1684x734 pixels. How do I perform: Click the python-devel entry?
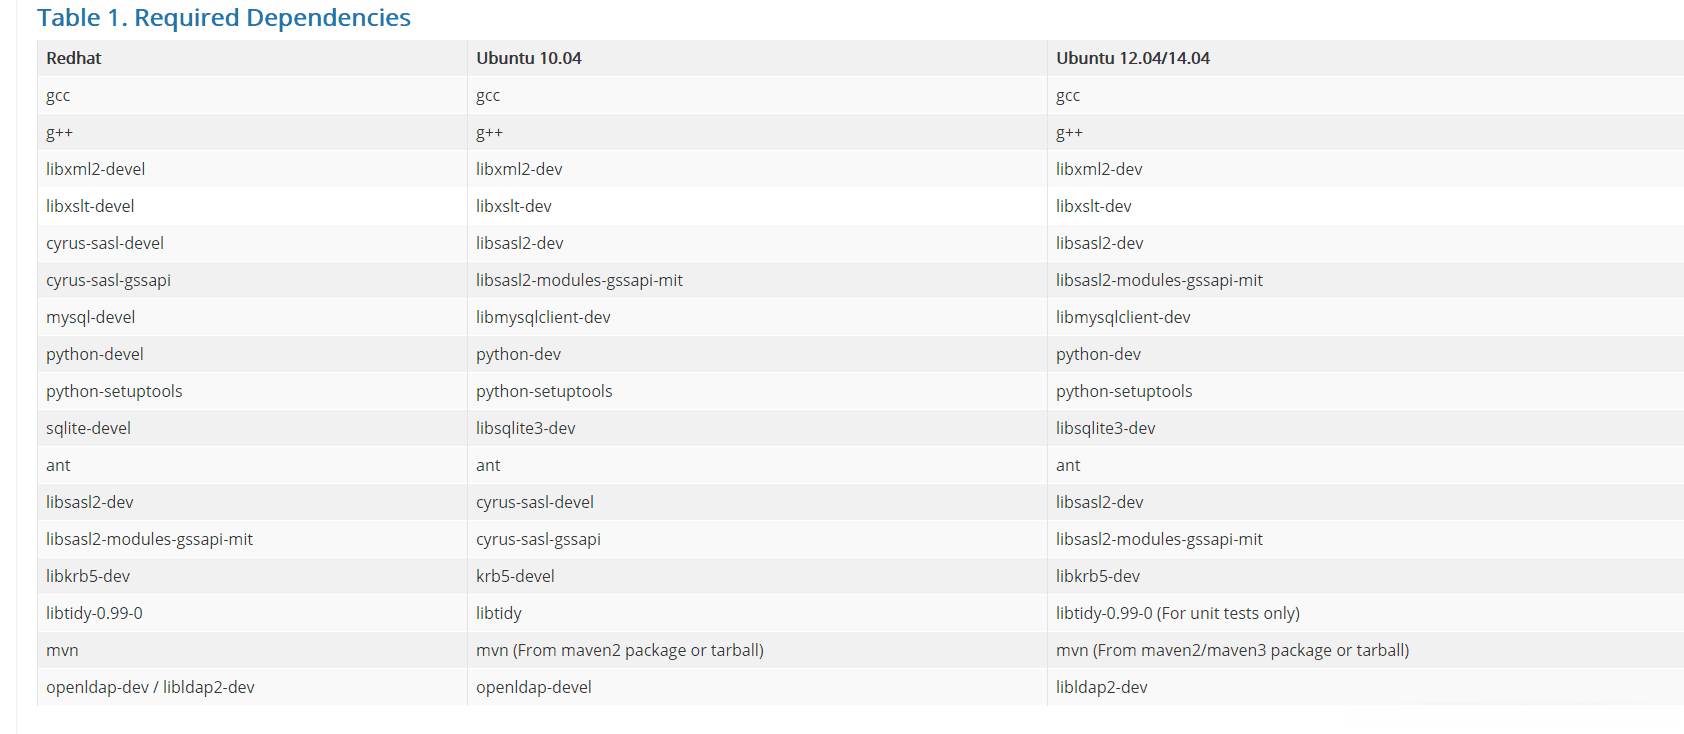(95, 354)
